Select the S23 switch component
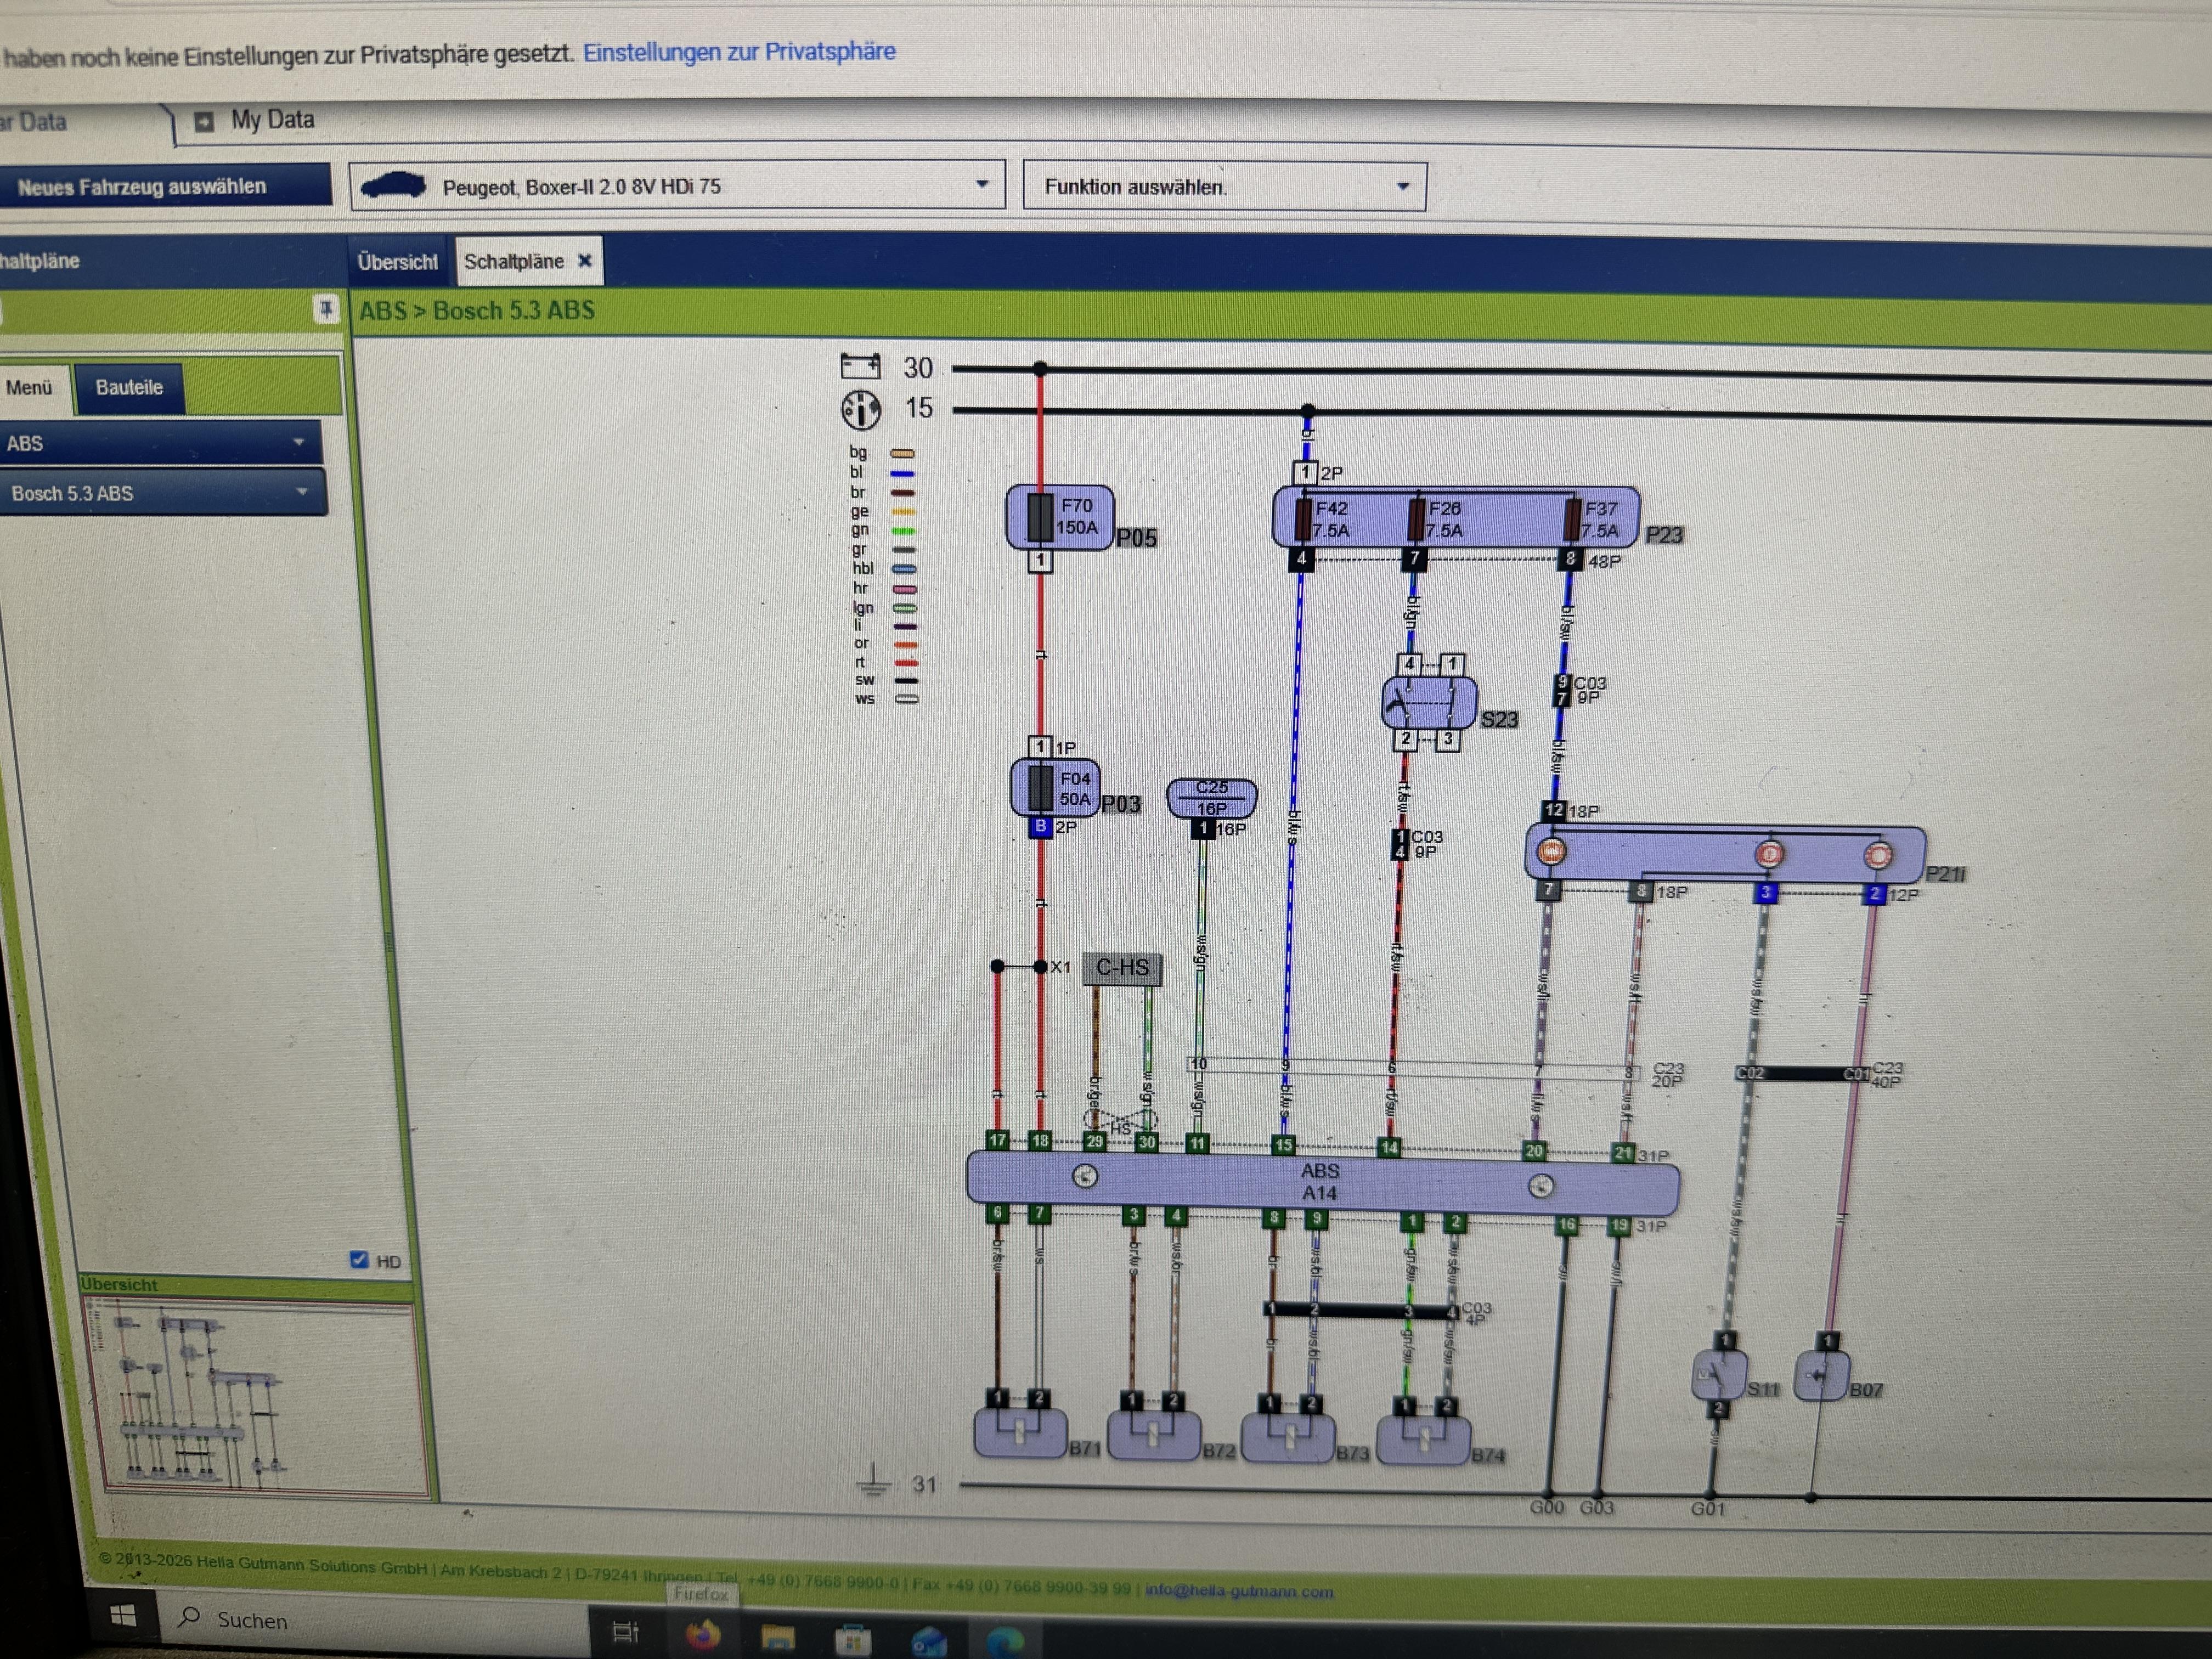 click(1428, 702)
